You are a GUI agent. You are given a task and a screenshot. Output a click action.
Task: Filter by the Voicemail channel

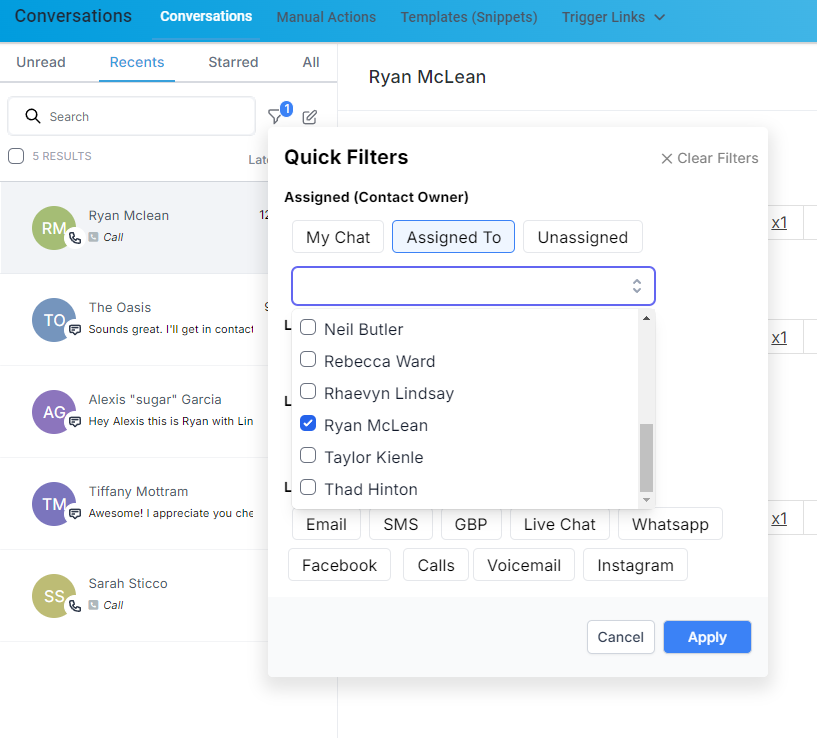pos(524,565)
